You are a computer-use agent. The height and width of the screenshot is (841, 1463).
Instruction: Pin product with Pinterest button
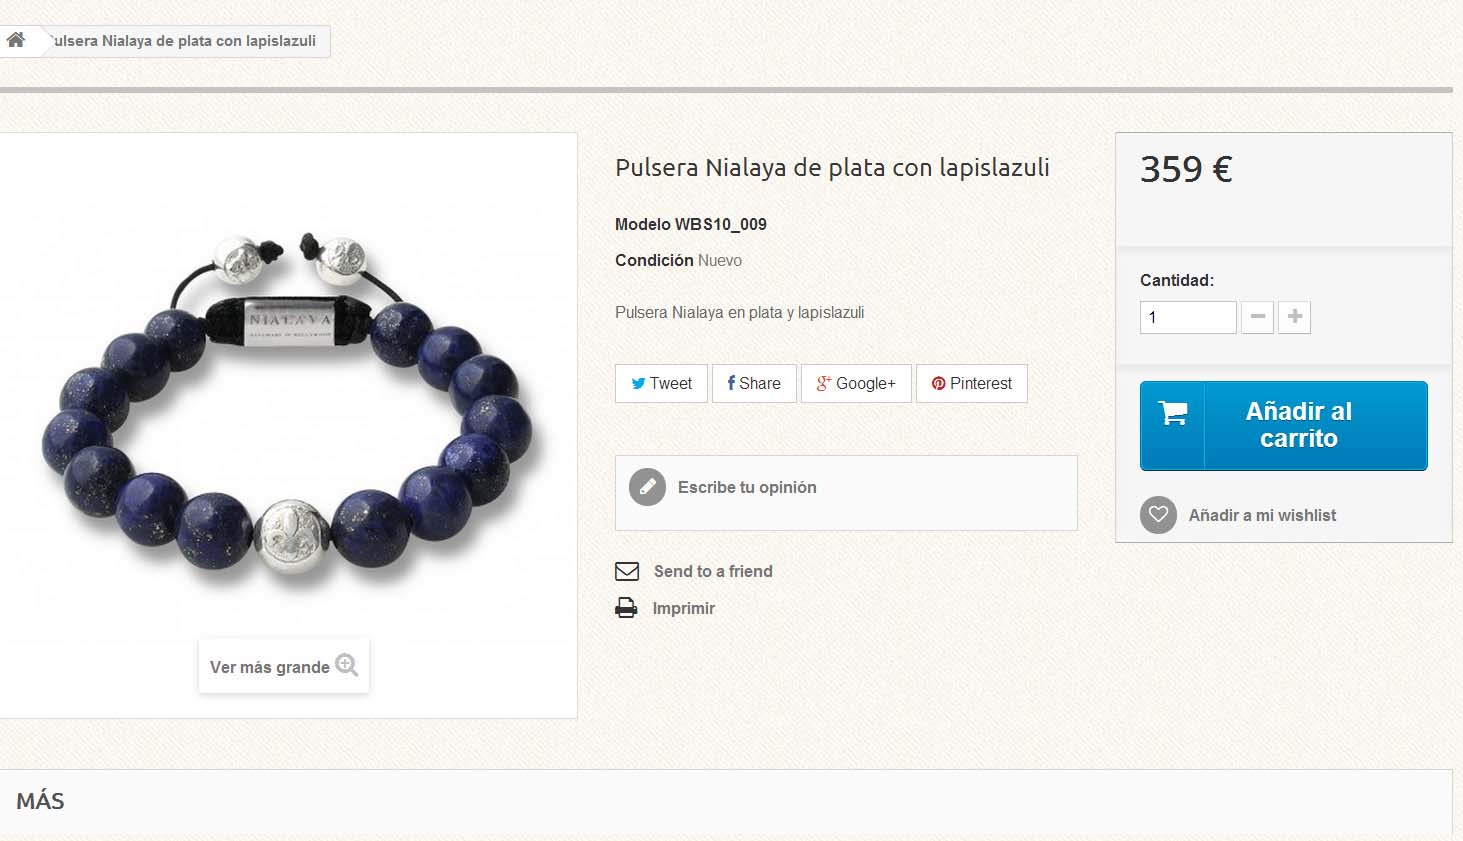click(972, 383)
